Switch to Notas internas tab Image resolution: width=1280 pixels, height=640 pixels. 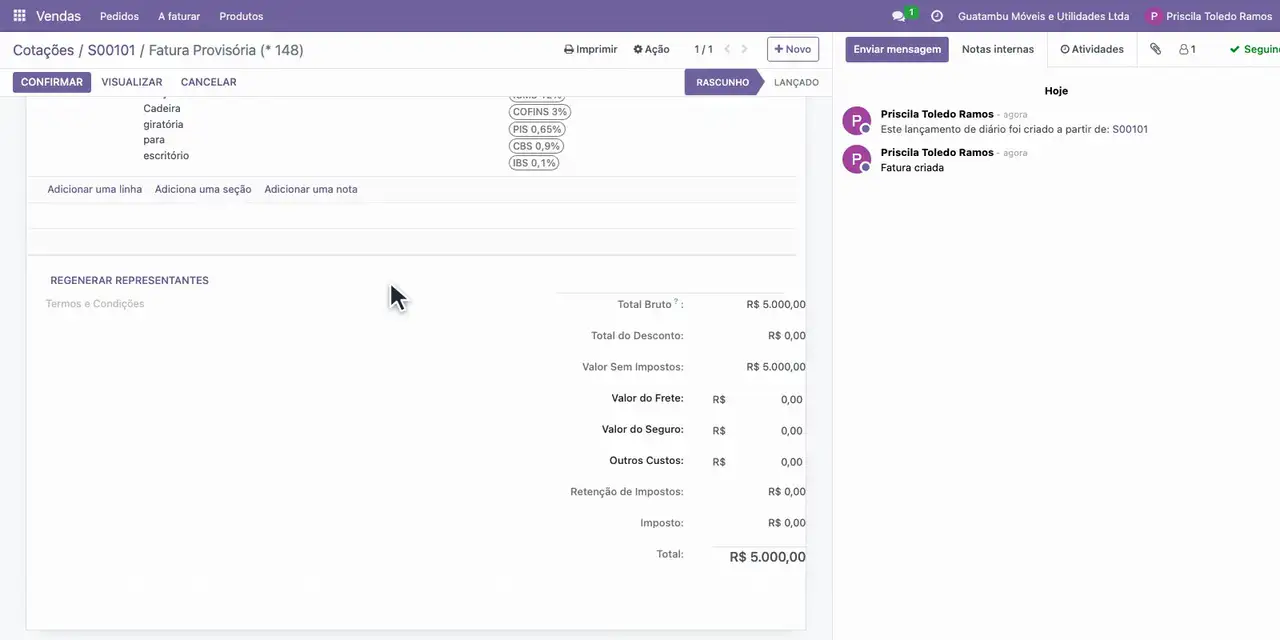[x=998, y=49]
